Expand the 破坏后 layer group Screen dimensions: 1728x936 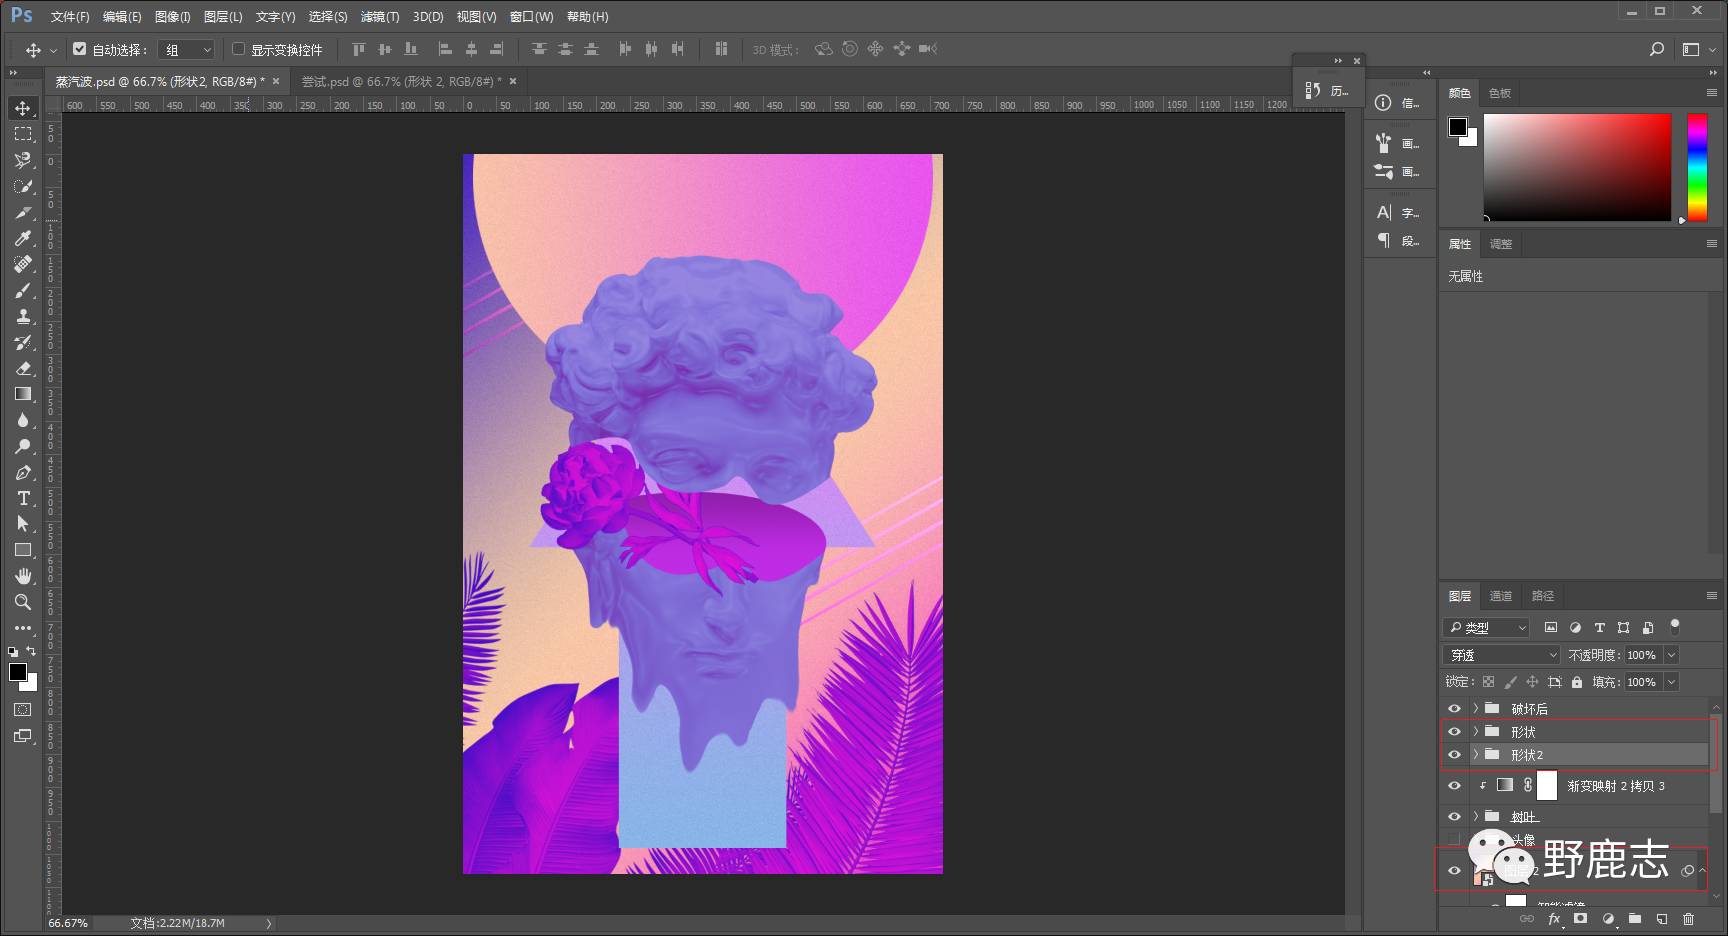1475,708
